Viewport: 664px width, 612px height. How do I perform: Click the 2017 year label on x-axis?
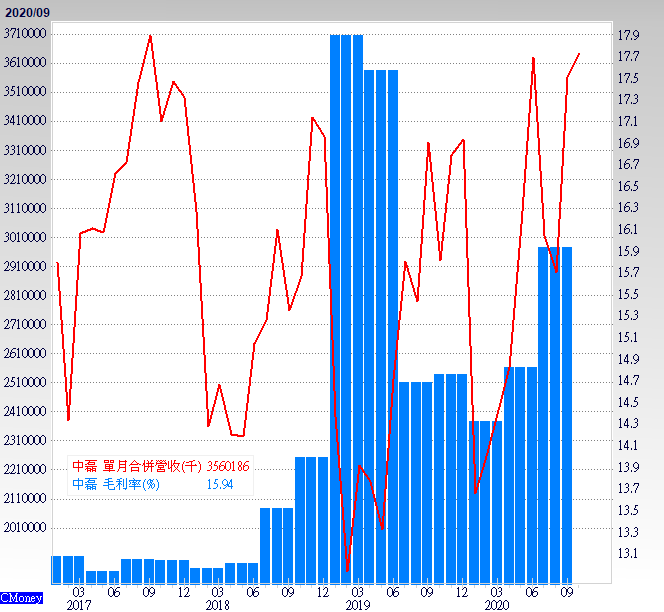click(79, 606)
